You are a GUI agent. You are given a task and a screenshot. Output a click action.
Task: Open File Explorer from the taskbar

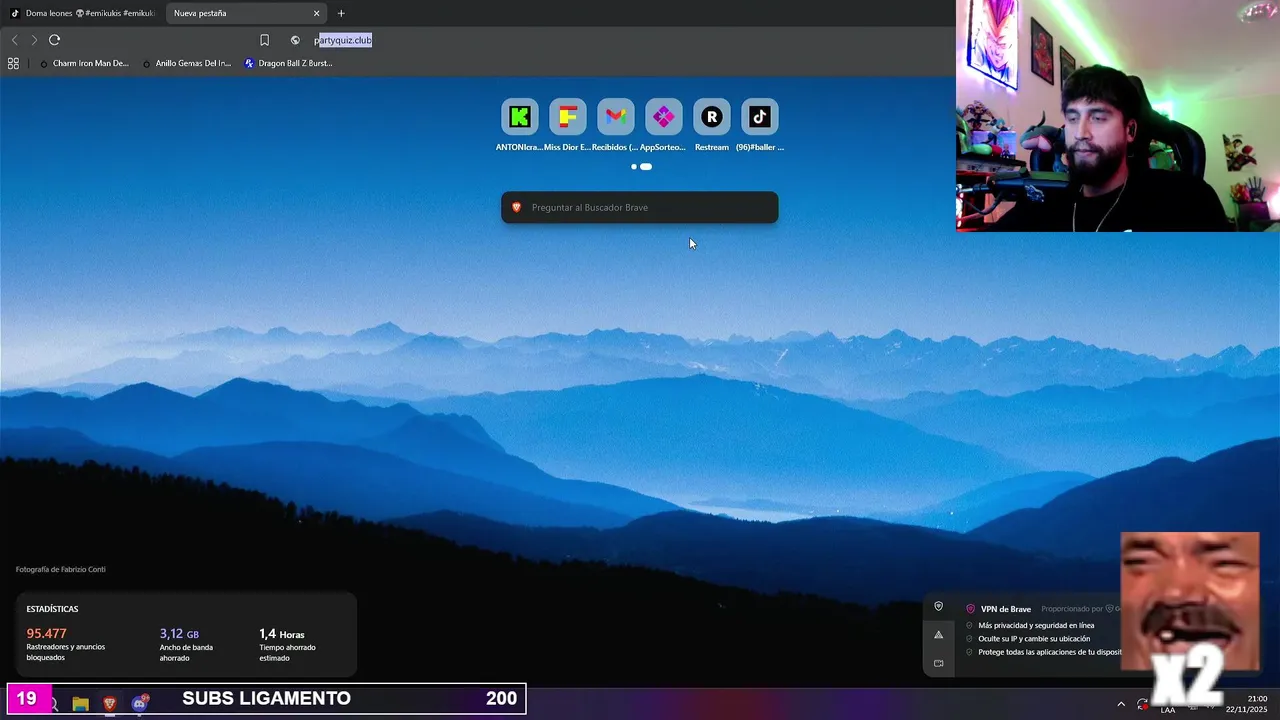80,704
